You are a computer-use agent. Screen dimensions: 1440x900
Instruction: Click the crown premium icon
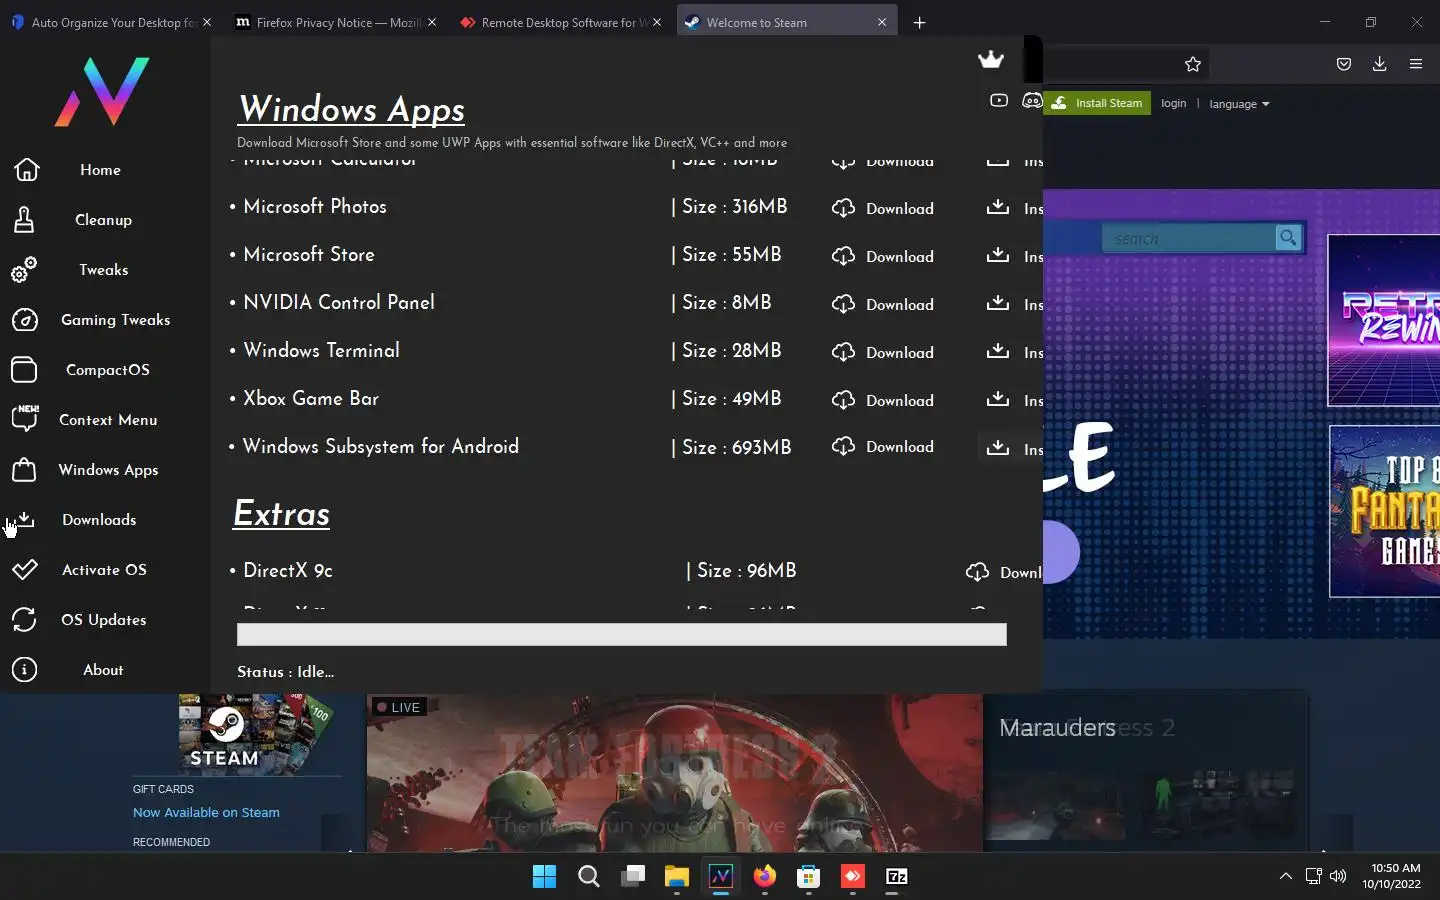tap(990, 60)
